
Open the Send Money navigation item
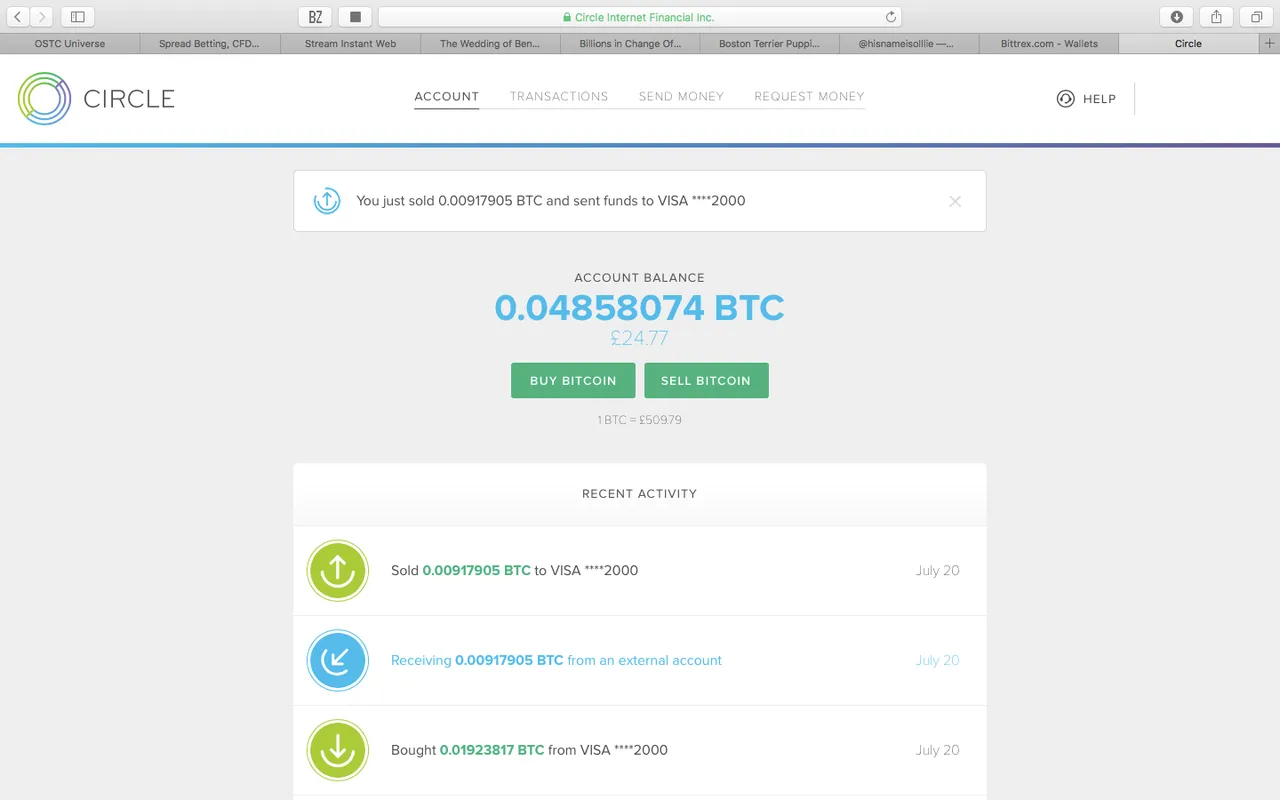coord(681,97)
